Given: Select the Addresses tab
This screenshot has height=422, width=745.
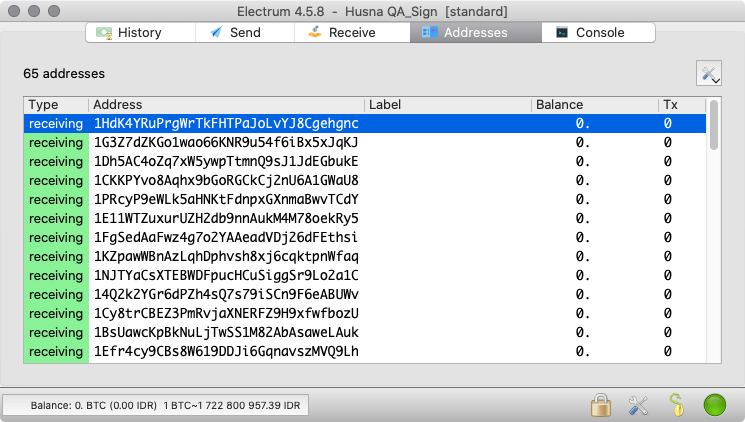Looking at the screenshot, I should 476,32.
